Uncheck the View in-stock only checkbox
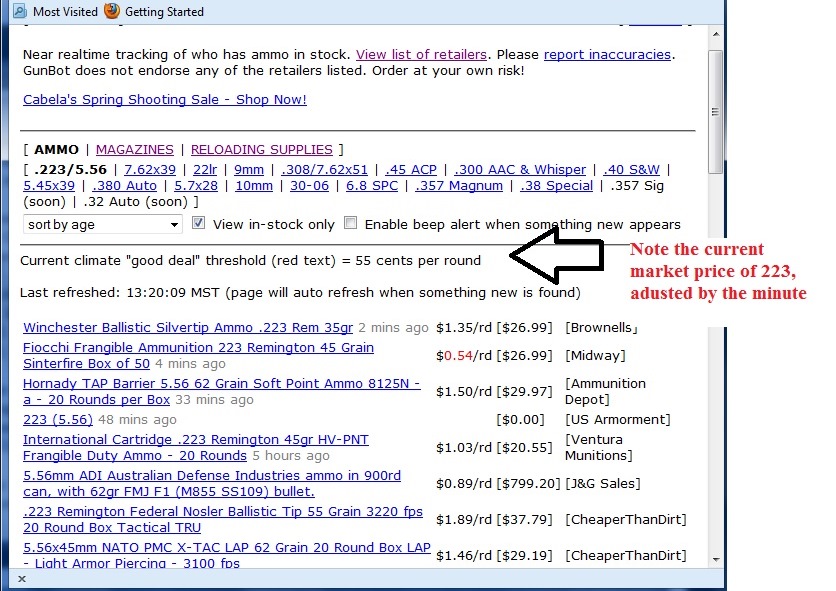 [x=198, y=224]
